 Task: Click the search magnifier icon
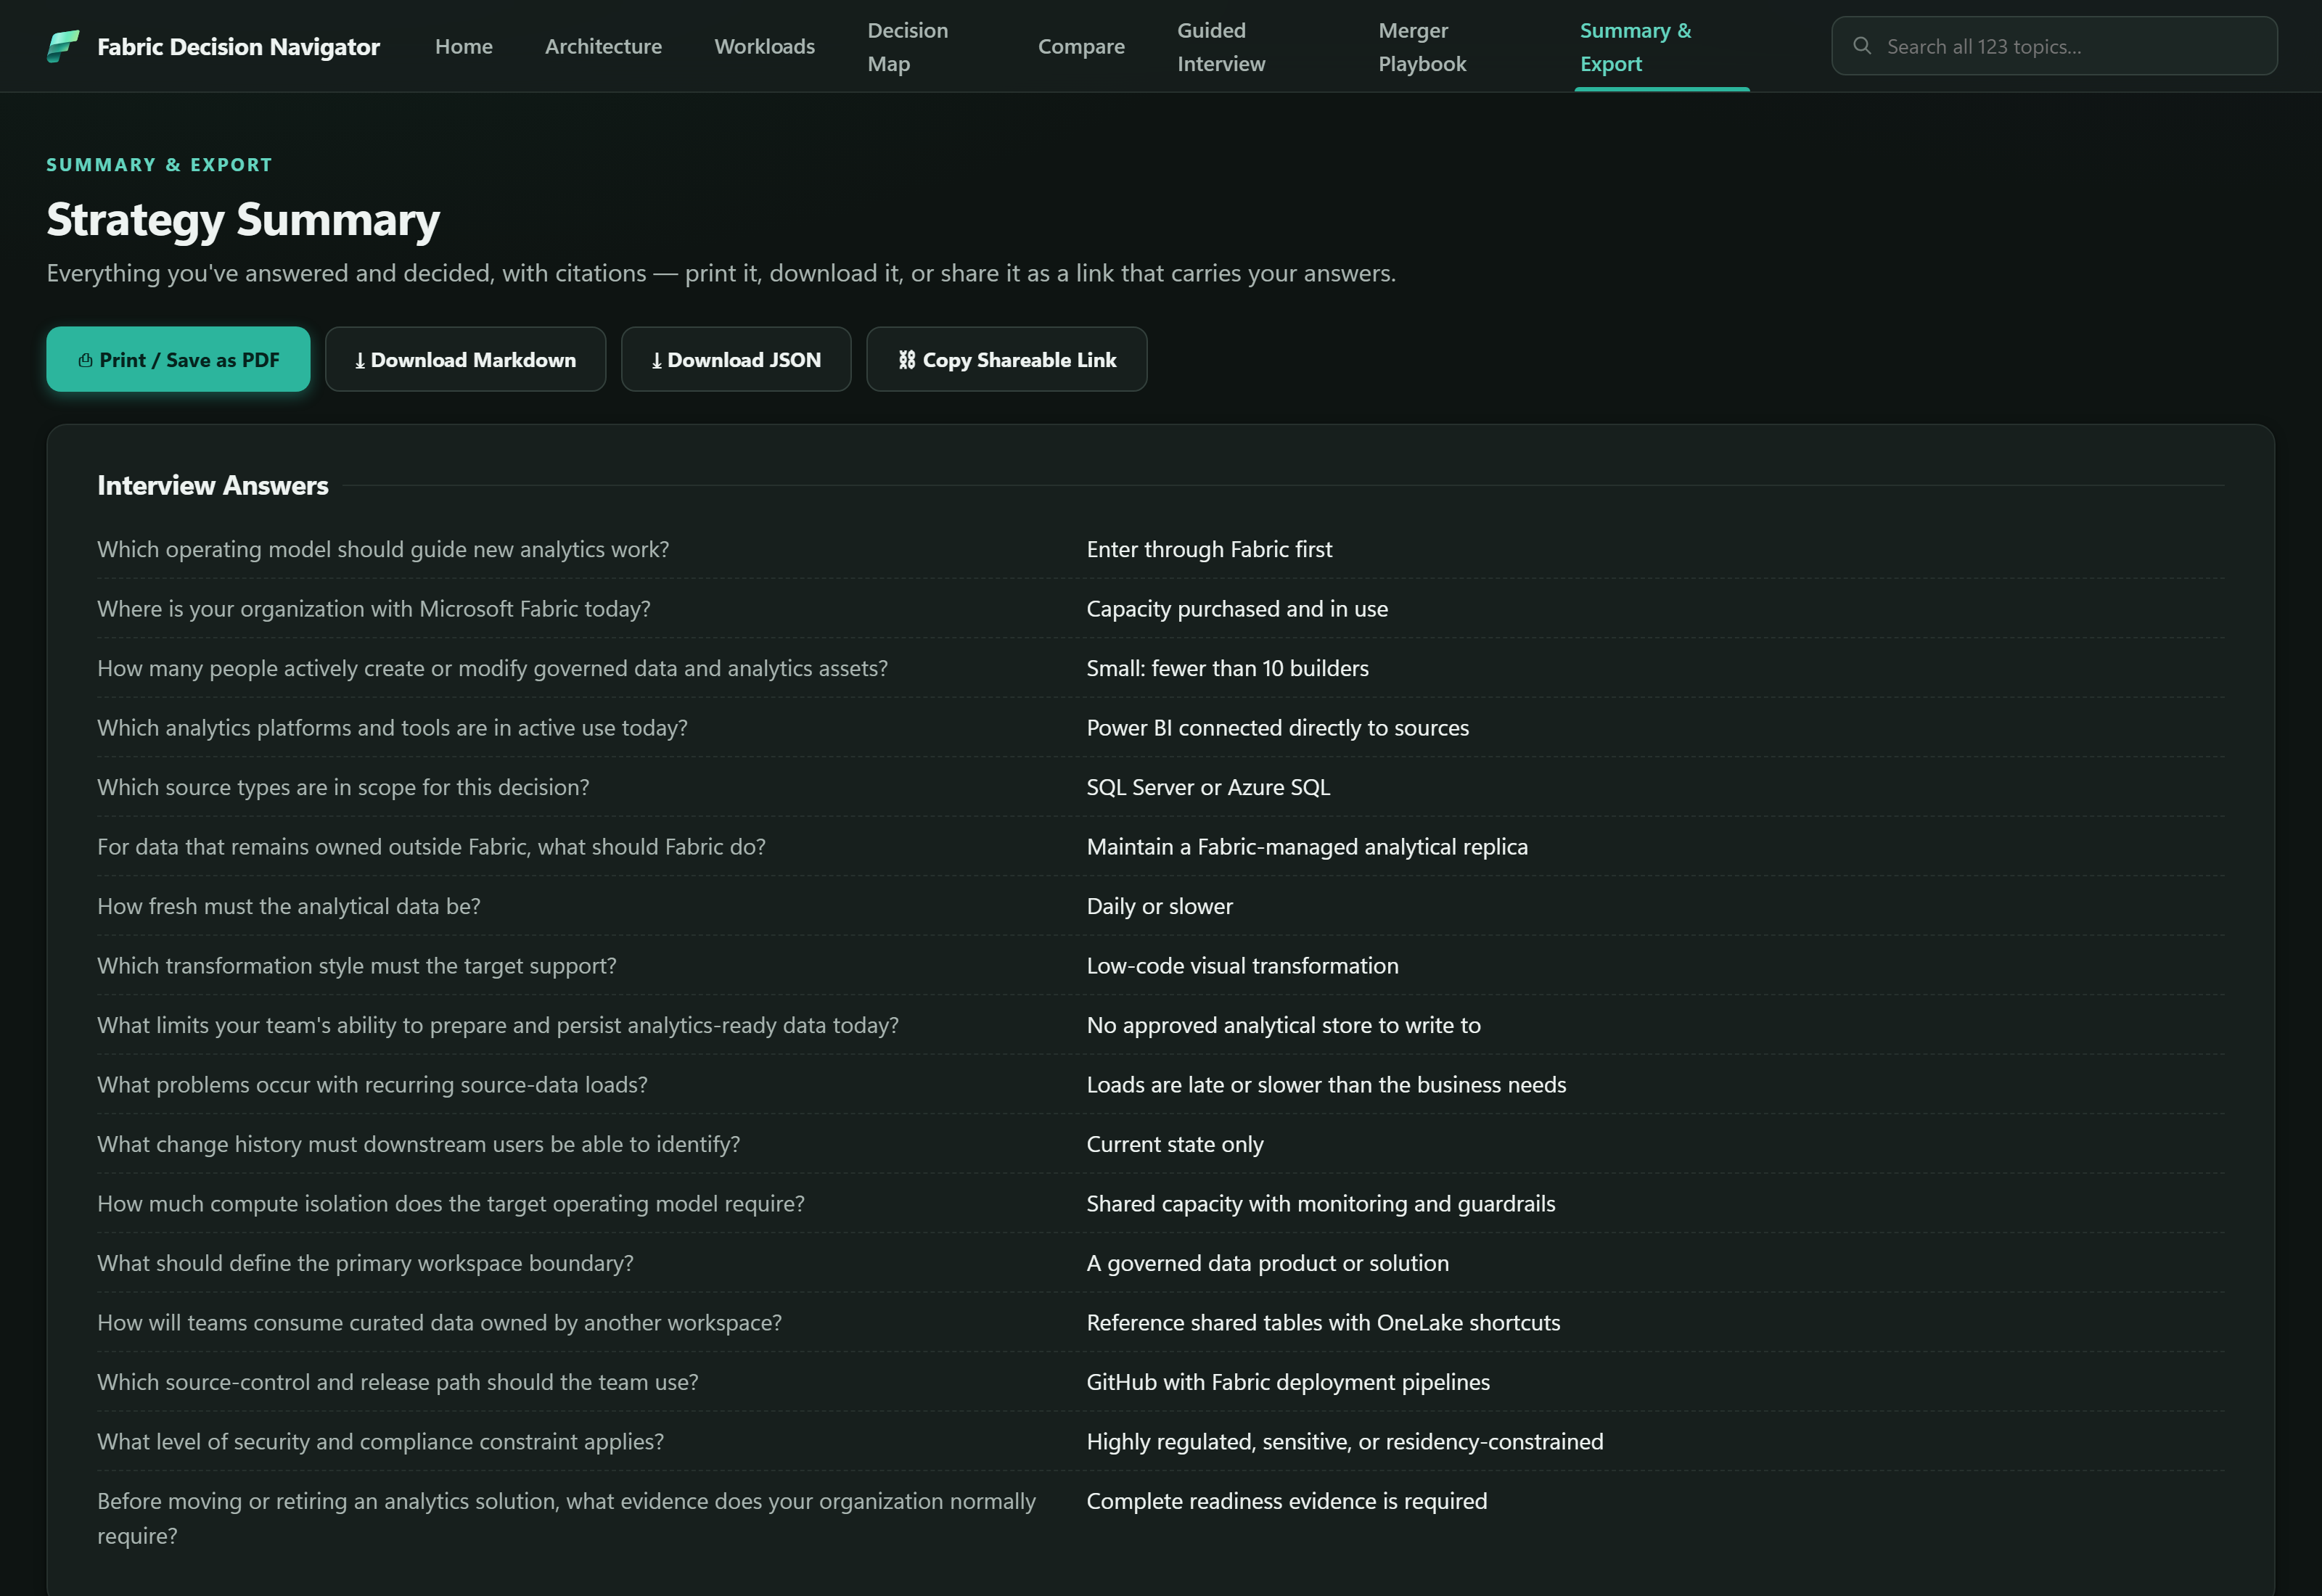pyautogui.click(x=1861, y=46)
